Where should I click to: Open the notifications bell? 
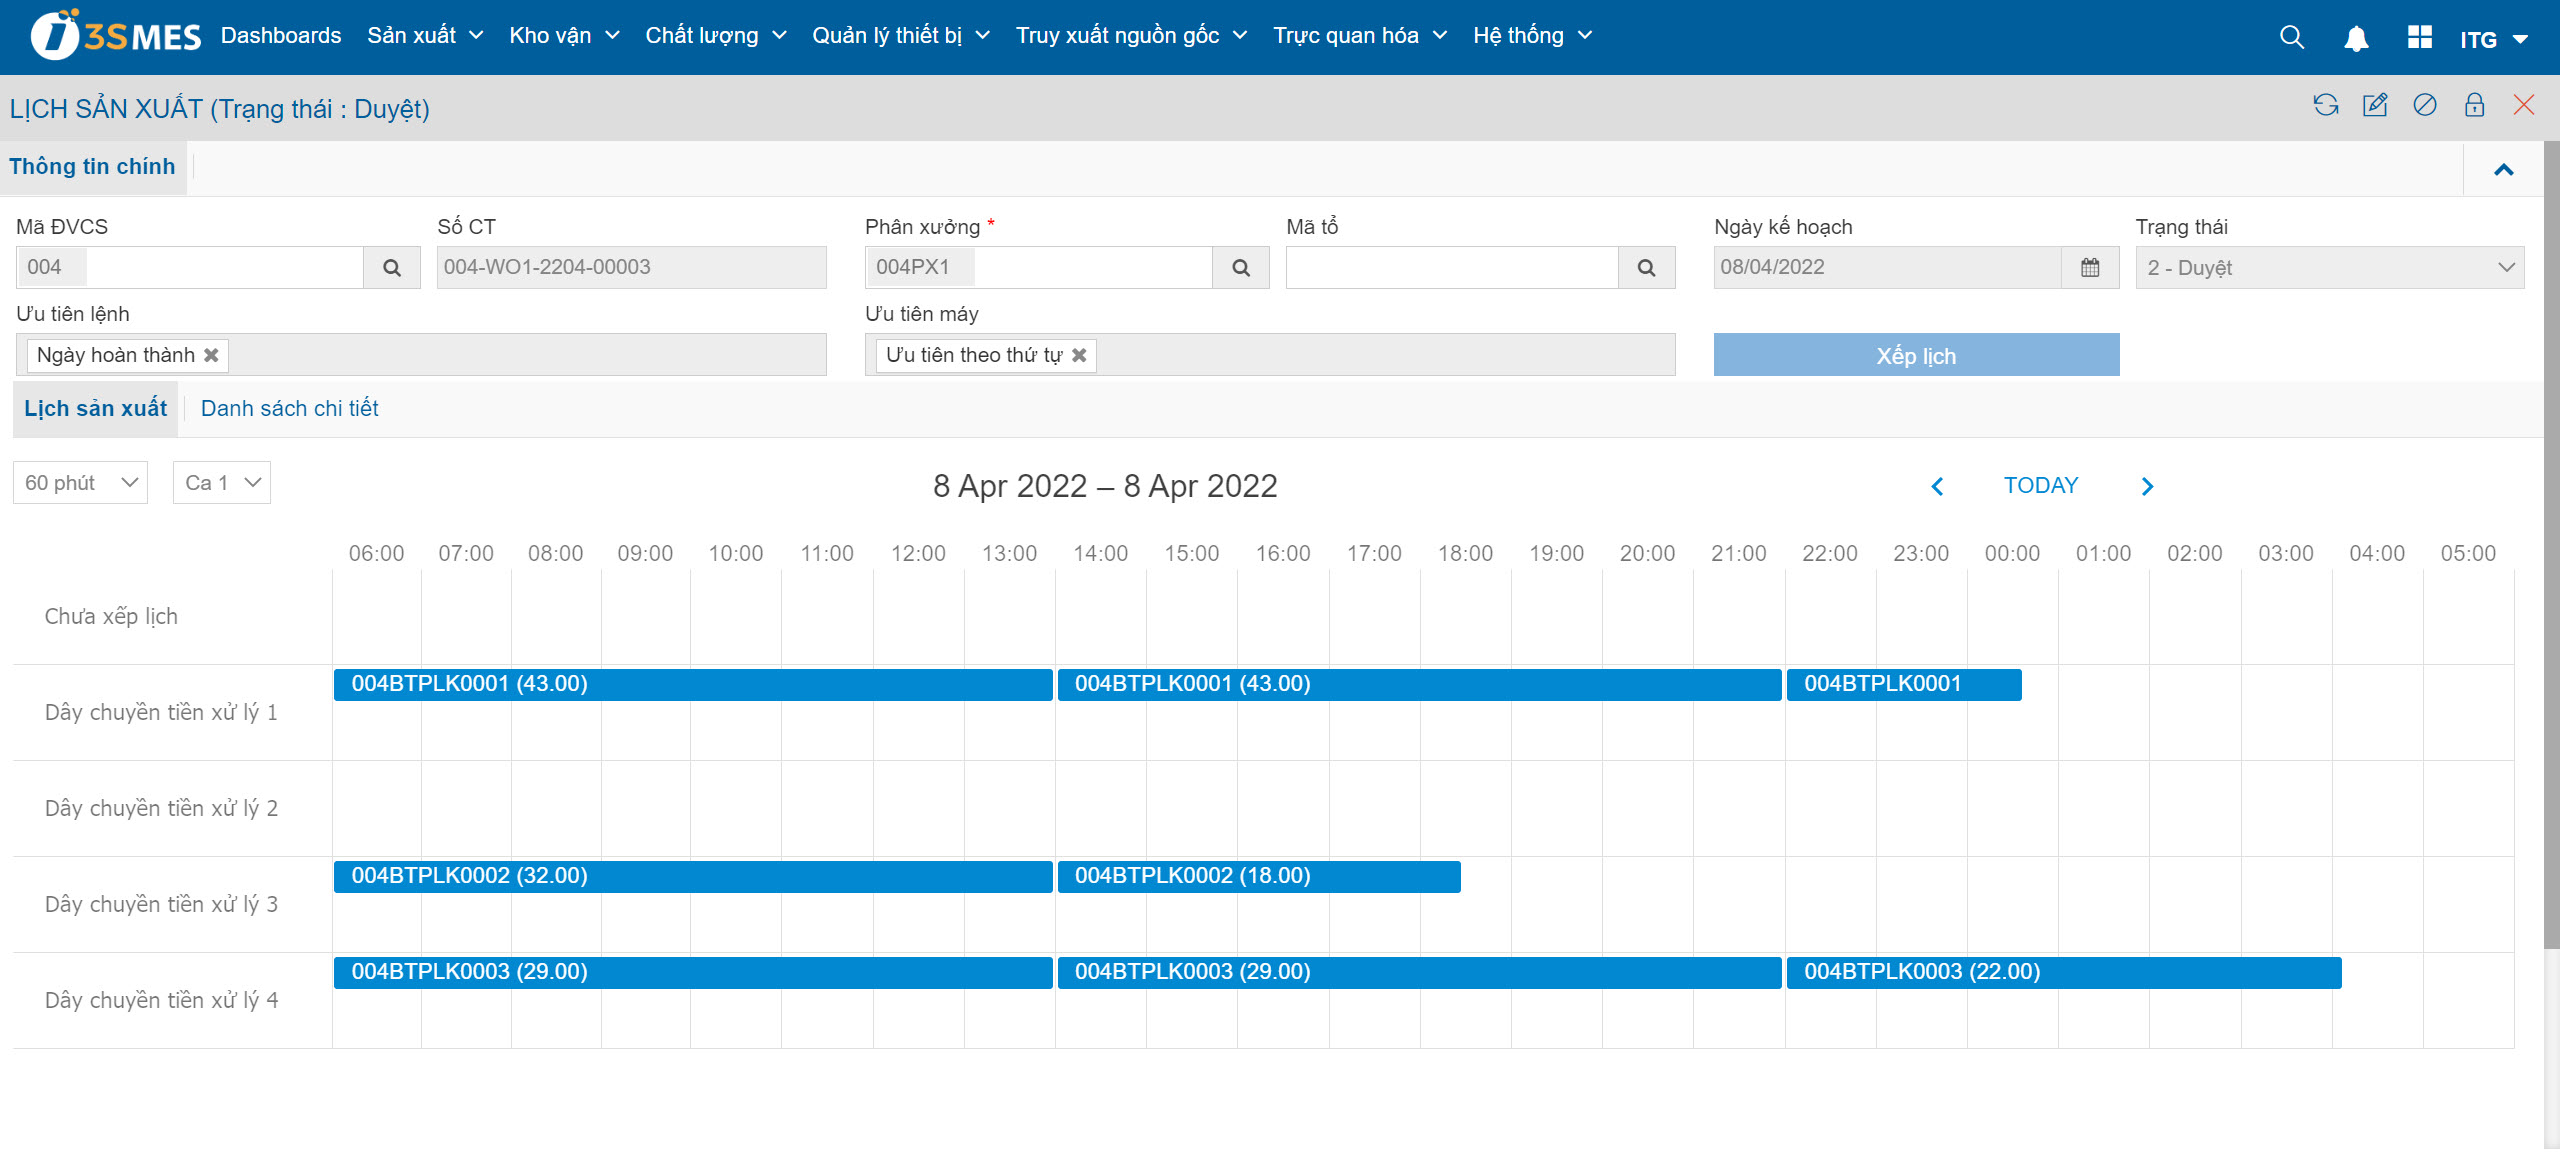pyautogui.click(x=2356, y=38)
